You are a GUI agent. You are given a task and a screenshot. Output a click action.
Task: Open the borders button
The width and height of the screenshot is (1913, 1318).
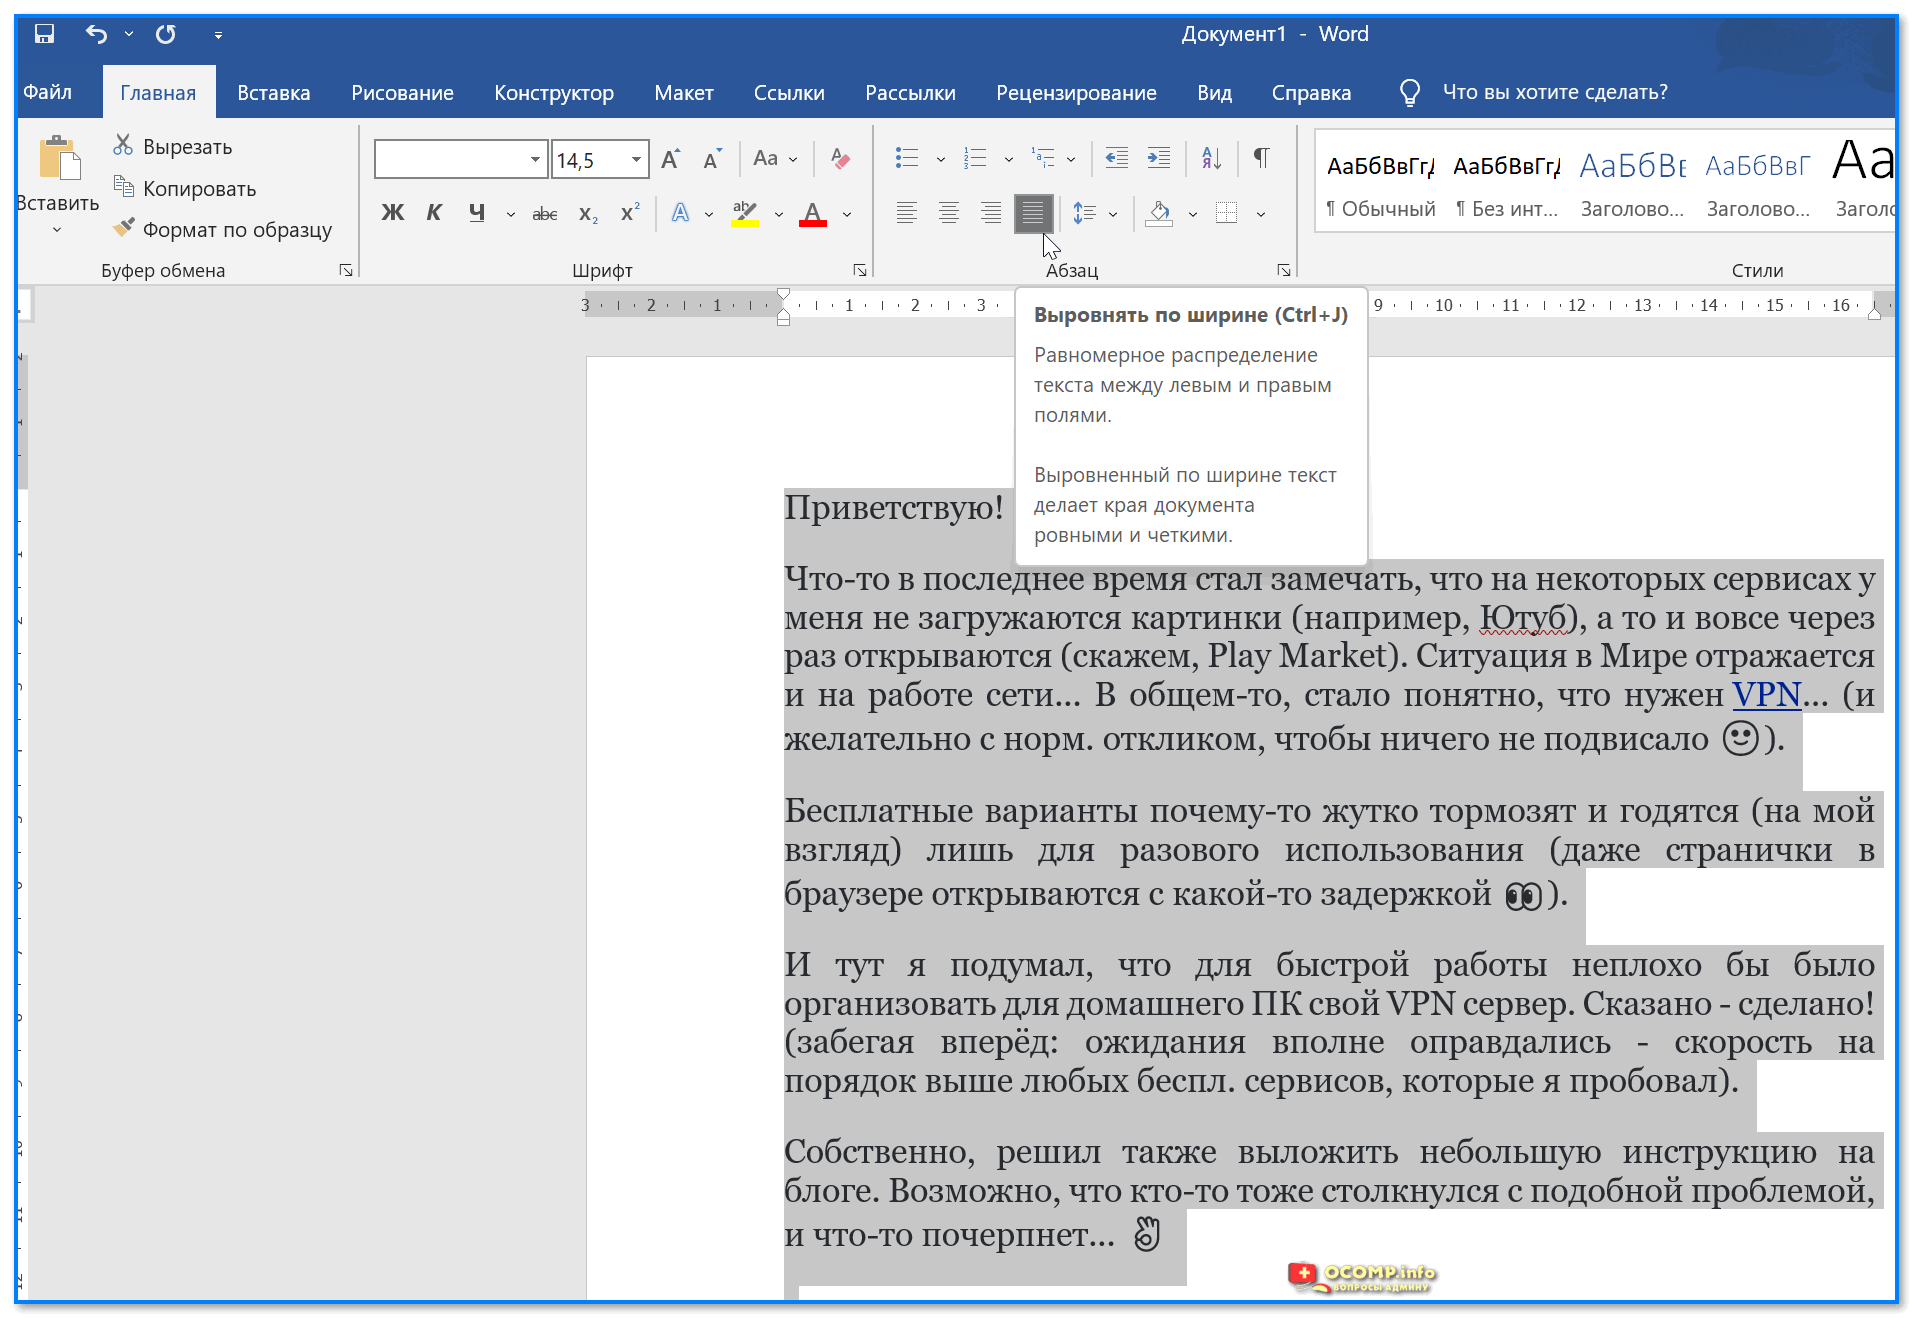point(1227,213)
